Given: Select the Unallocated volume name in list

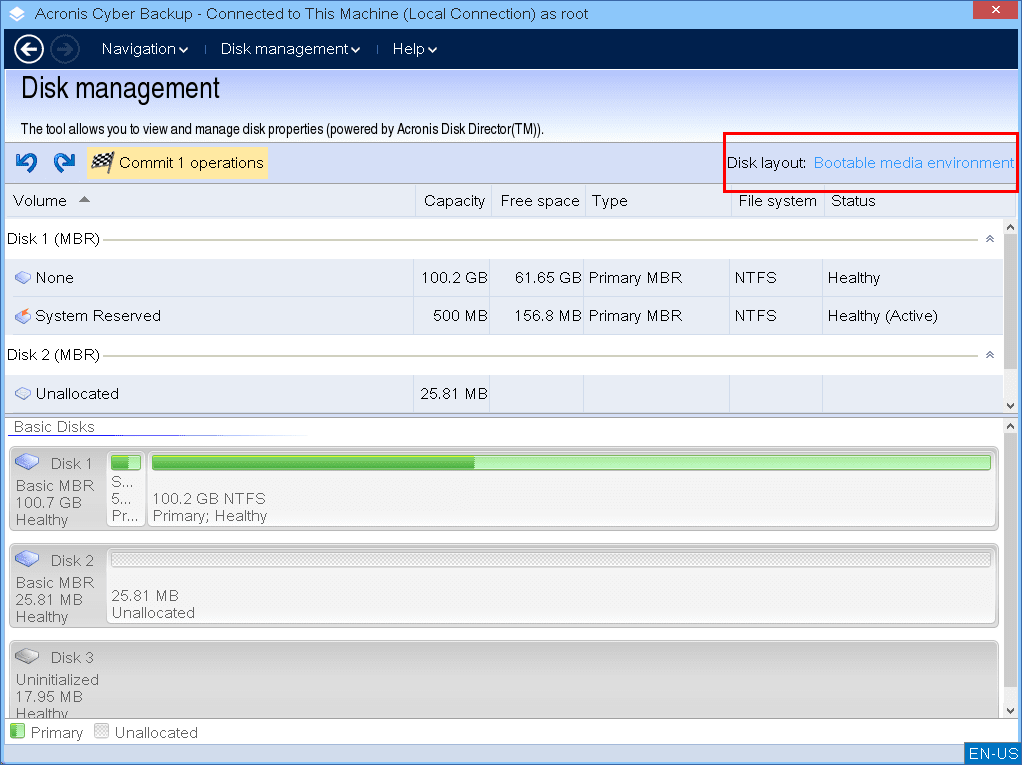Looking at the screenshot, I should click(x=77, y=394).
